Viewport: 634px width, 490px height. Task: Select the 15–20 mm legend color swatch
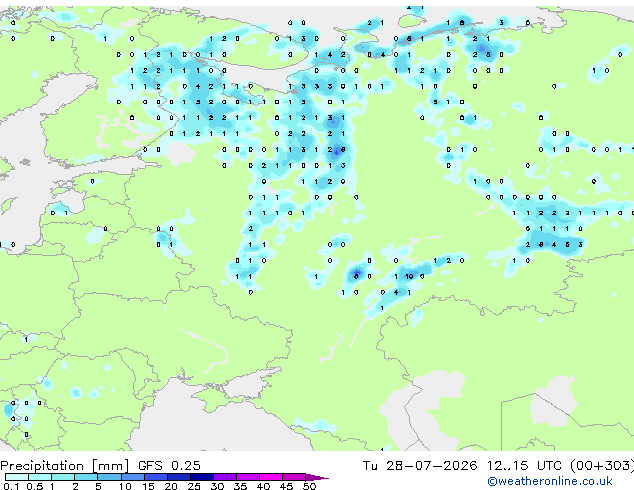point(155,477)
